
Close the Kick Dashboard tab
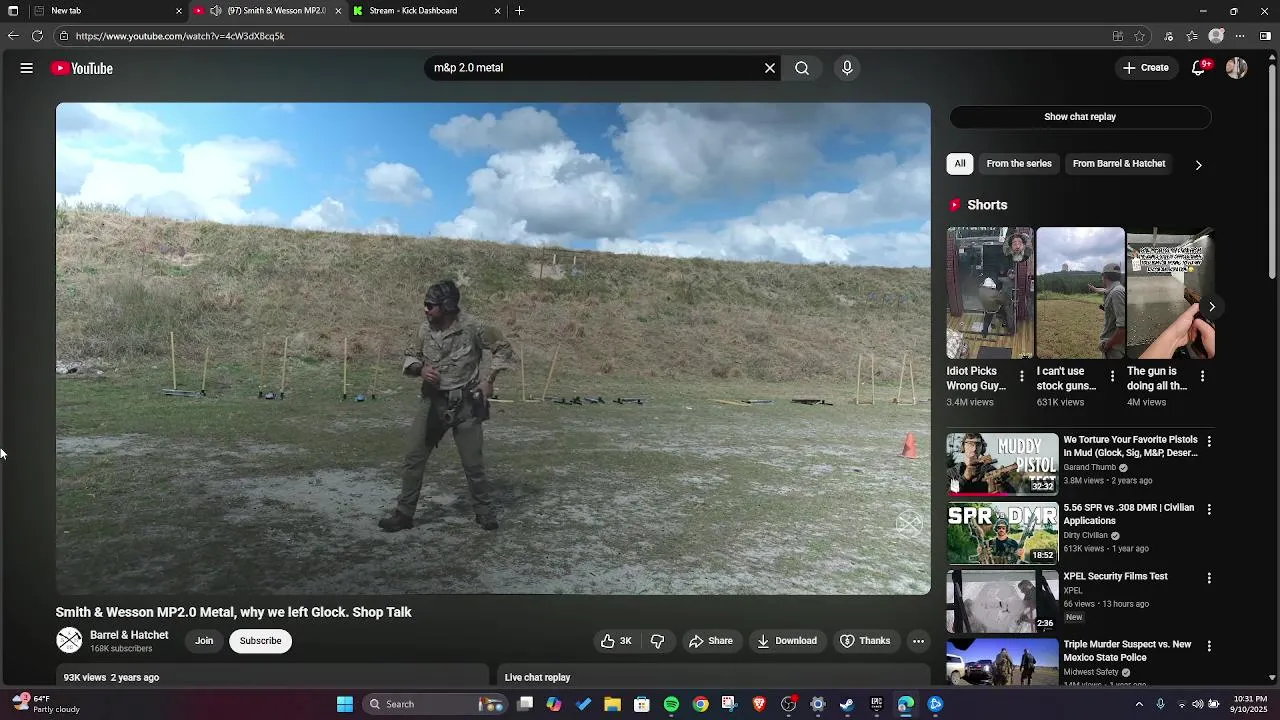[x=497, y=11]
